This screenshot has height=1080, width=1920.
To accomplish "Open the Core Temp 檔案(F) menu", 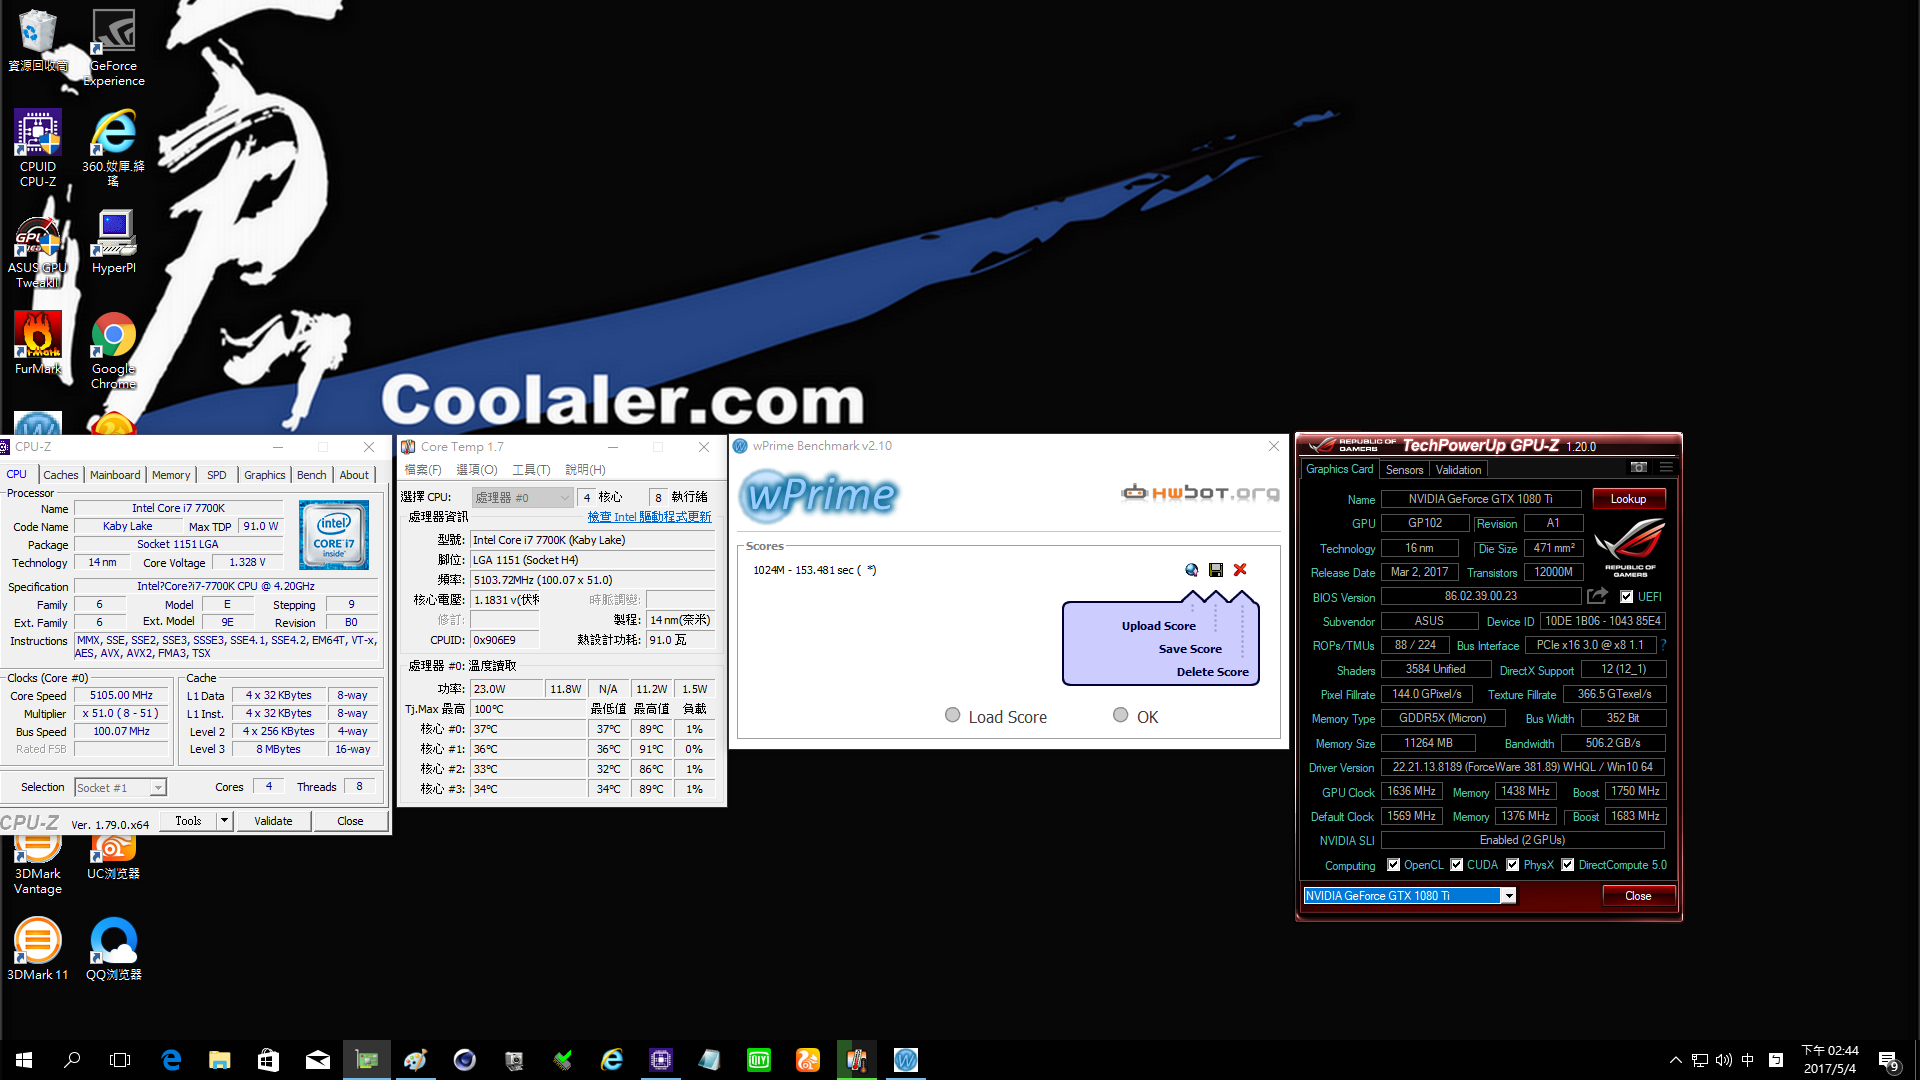I will 423,470.
